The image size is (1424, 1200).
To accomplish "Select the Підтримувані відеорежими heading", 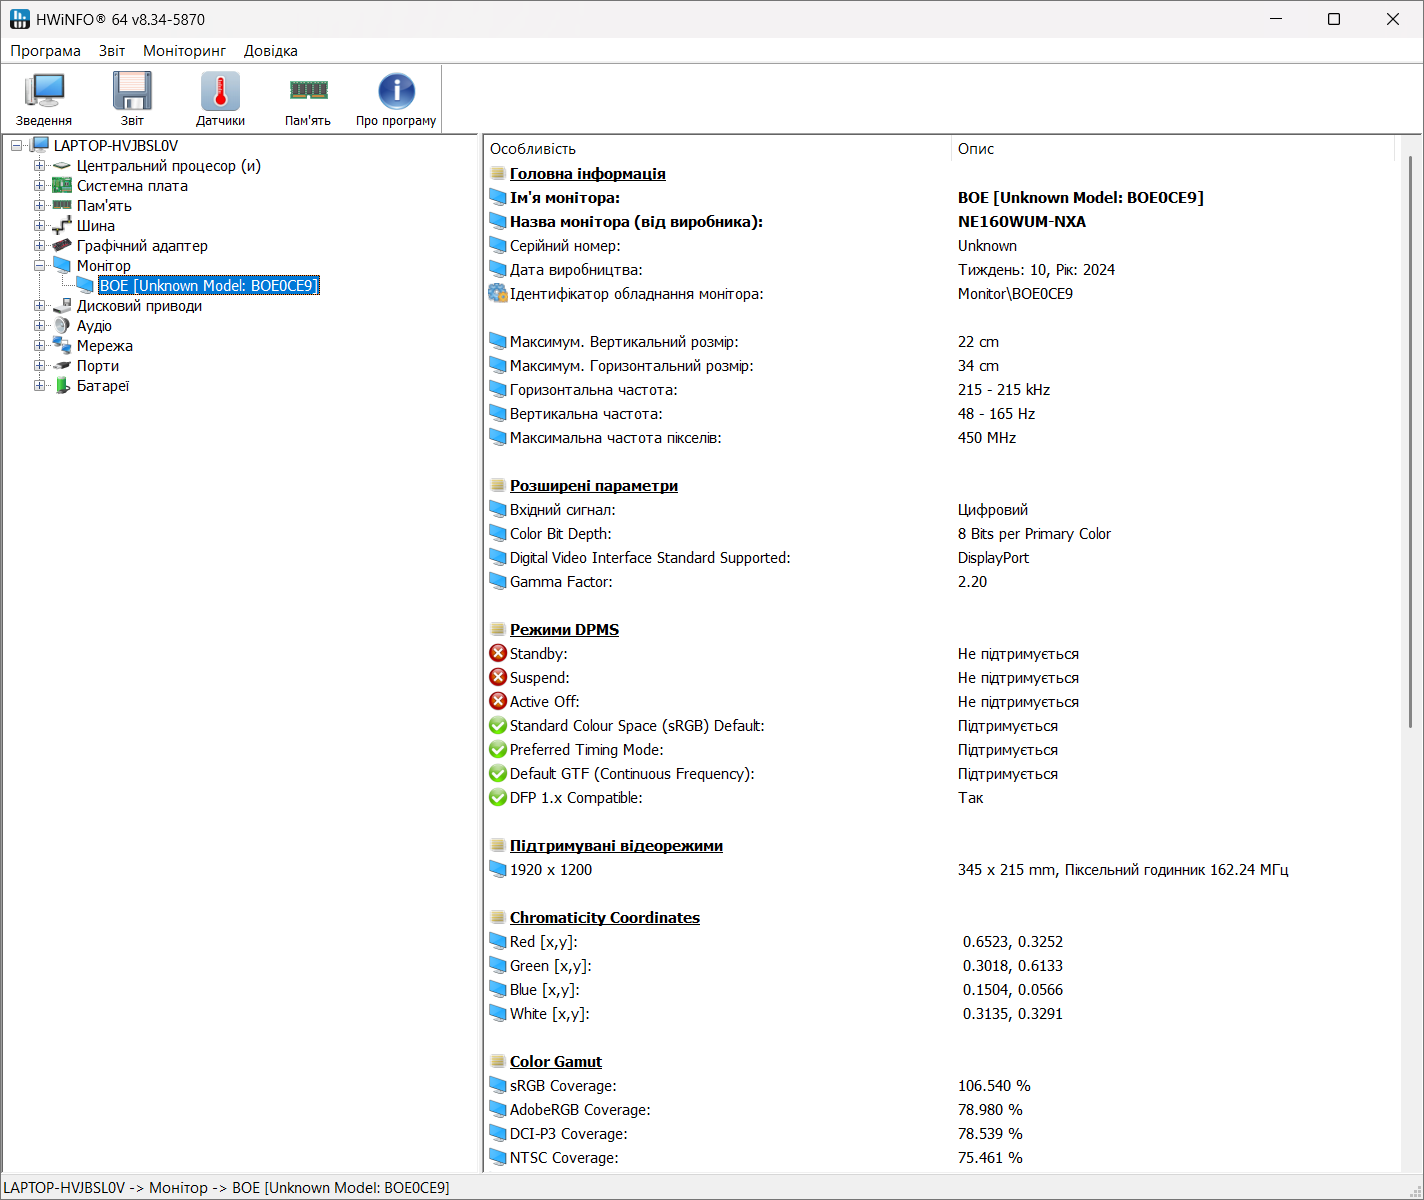I will coord(616,846).
